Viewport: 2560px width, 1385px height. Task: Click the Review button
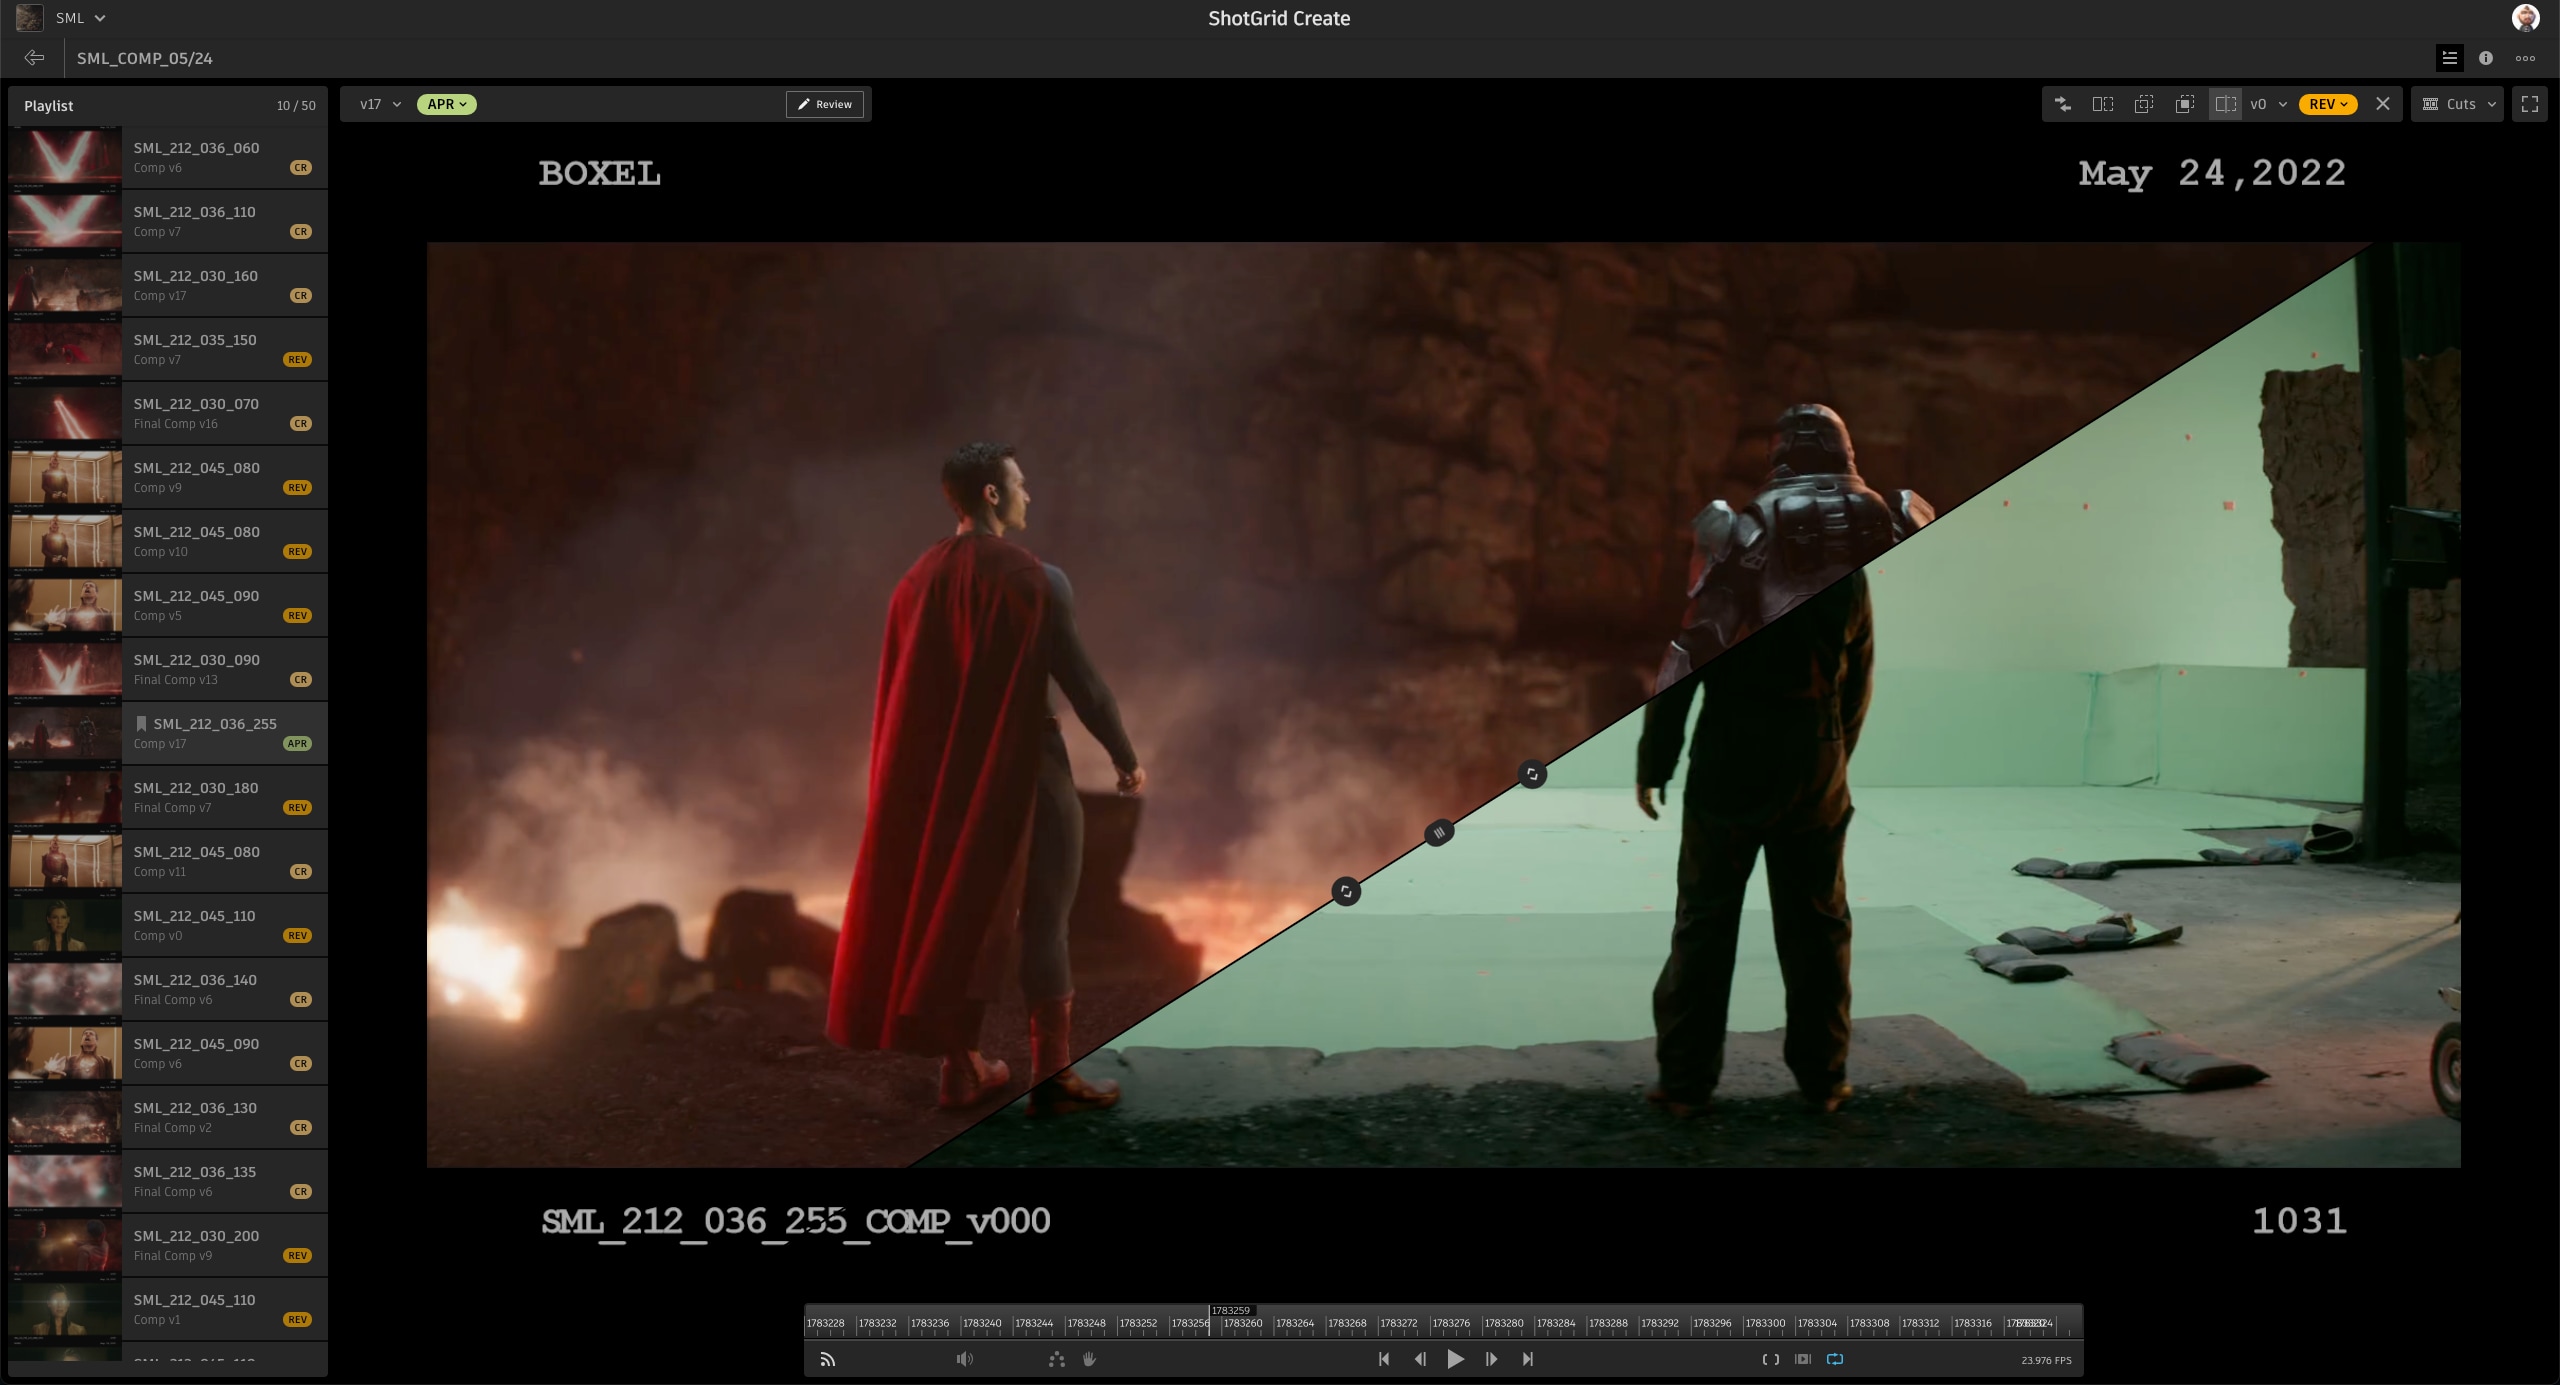click(x=825, y=104)
